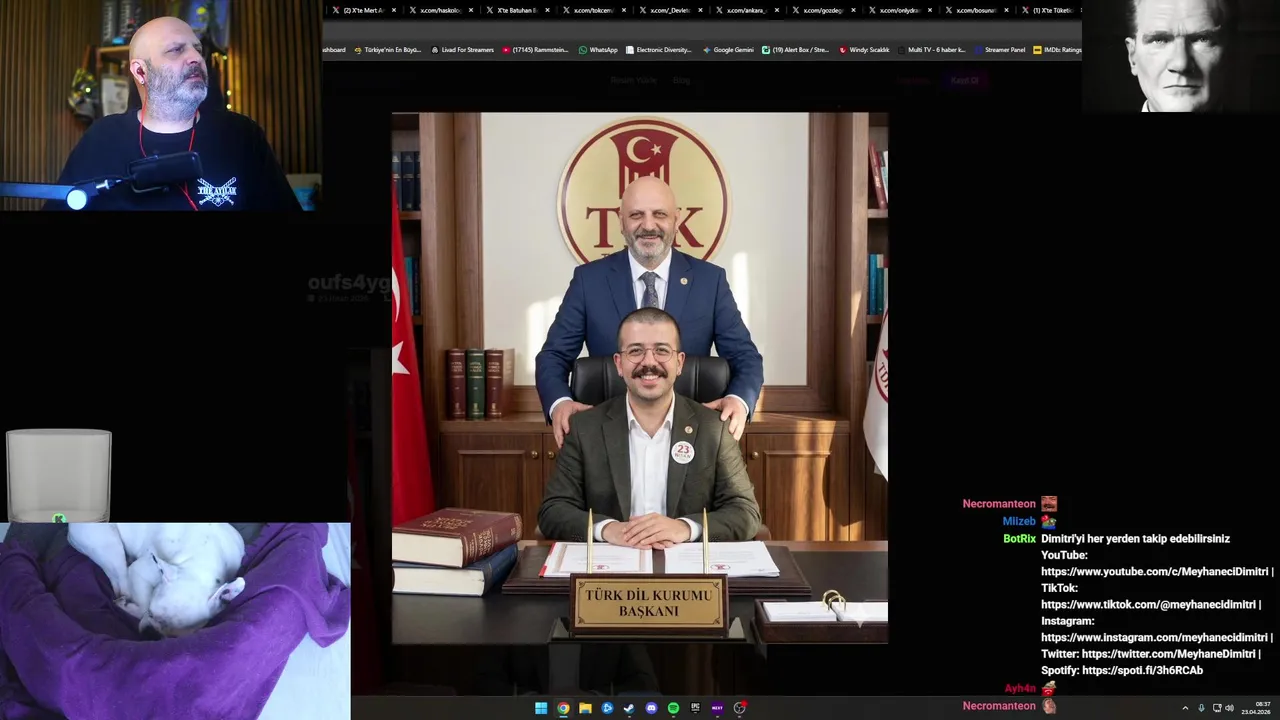Close the x.com/tokcem tab
This screenshot has height=720, width=1280.
tap(624, 10)
